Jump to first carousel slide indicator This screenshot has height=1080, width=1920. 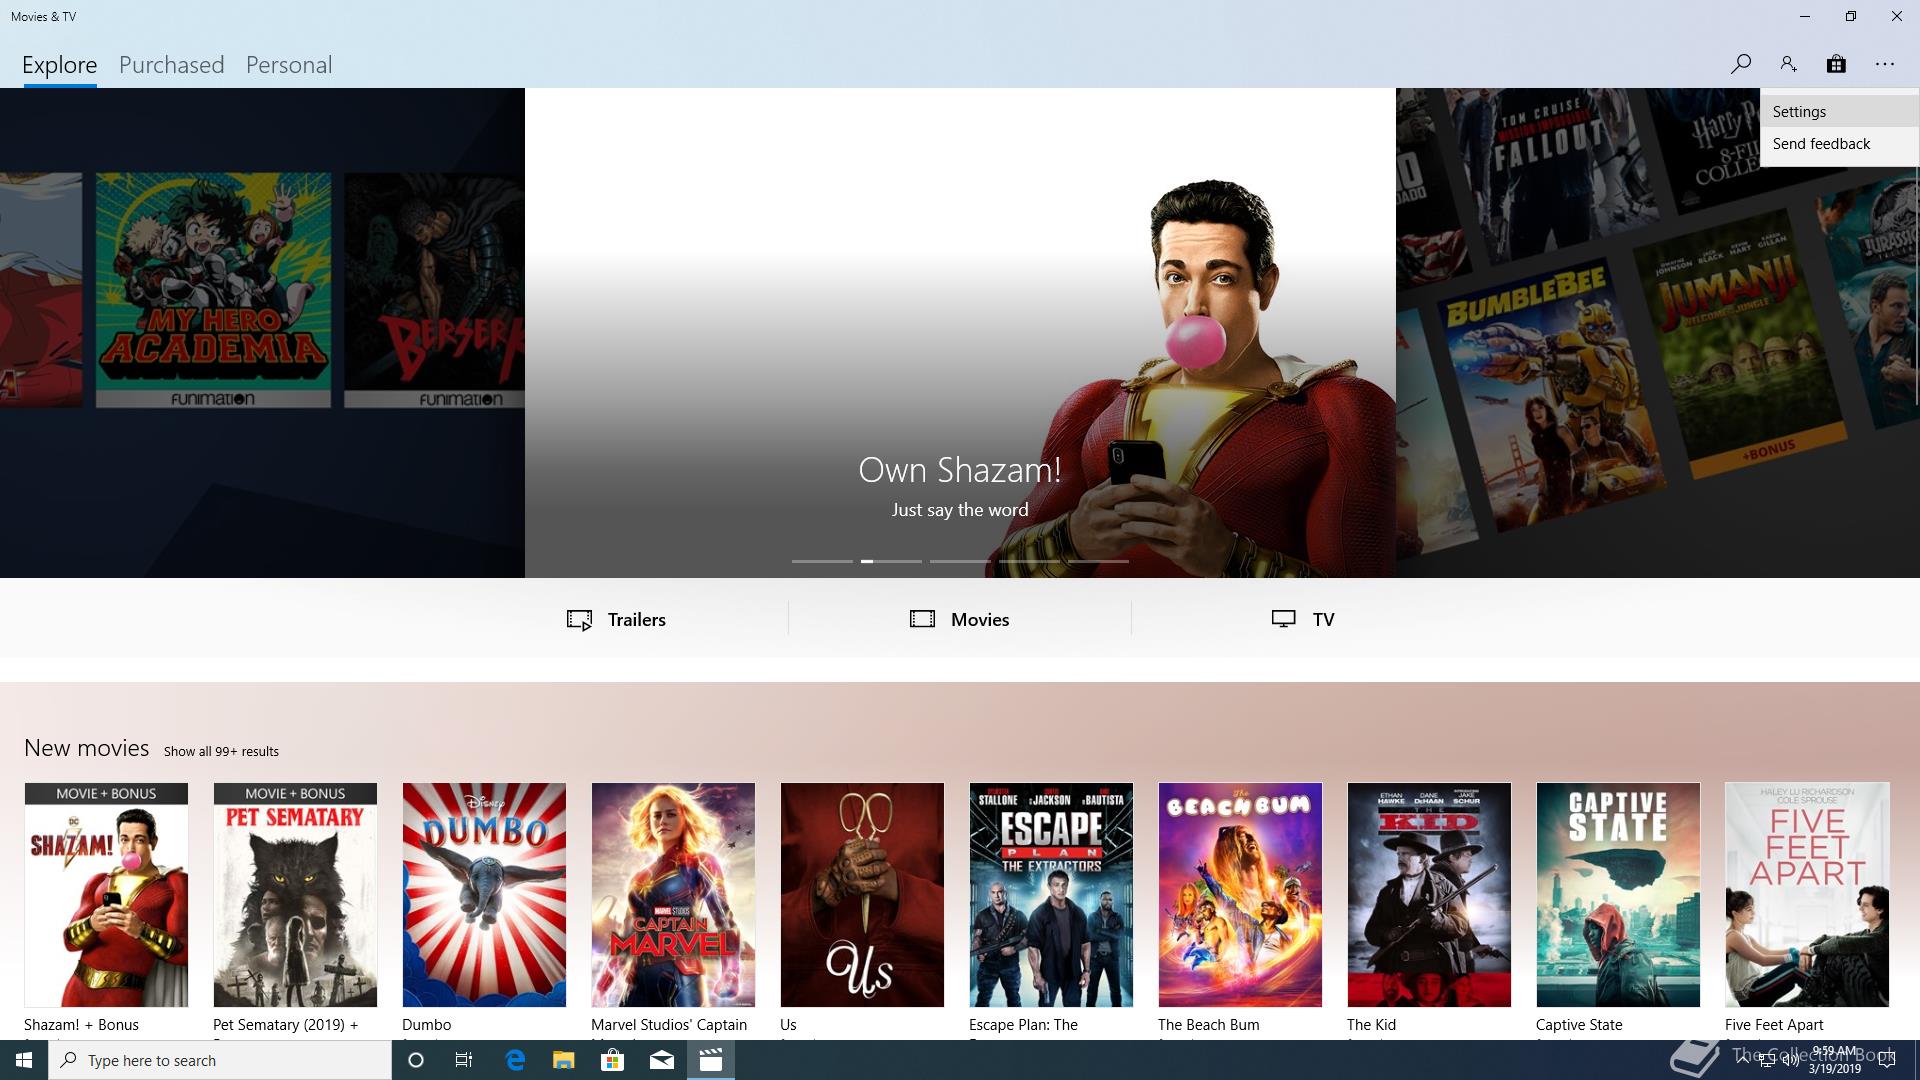[822, 561]
